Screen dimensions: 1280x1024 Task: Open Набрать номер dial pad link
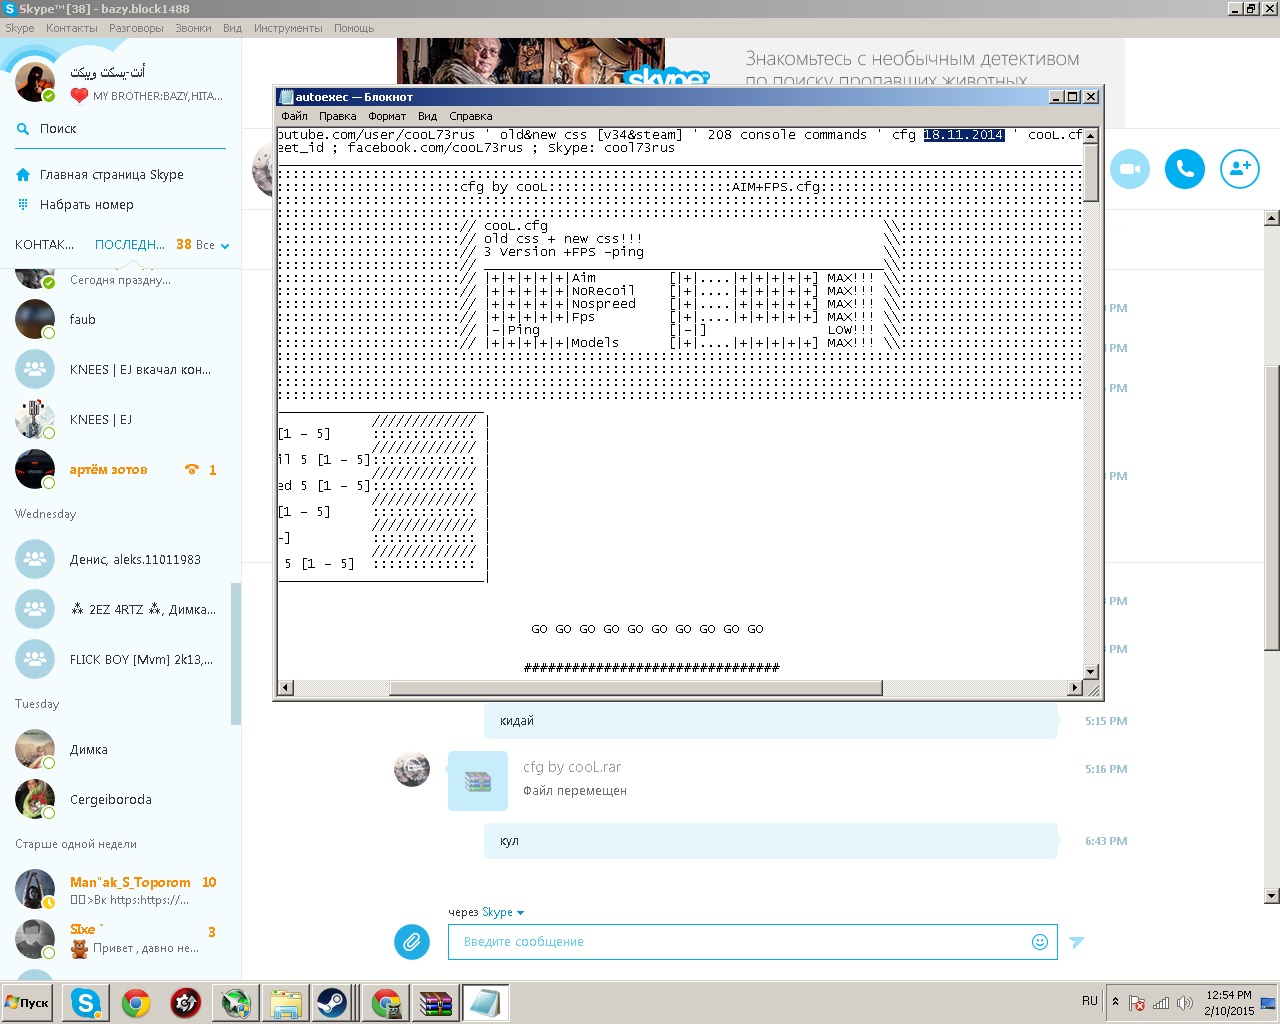tap(87, 205)
